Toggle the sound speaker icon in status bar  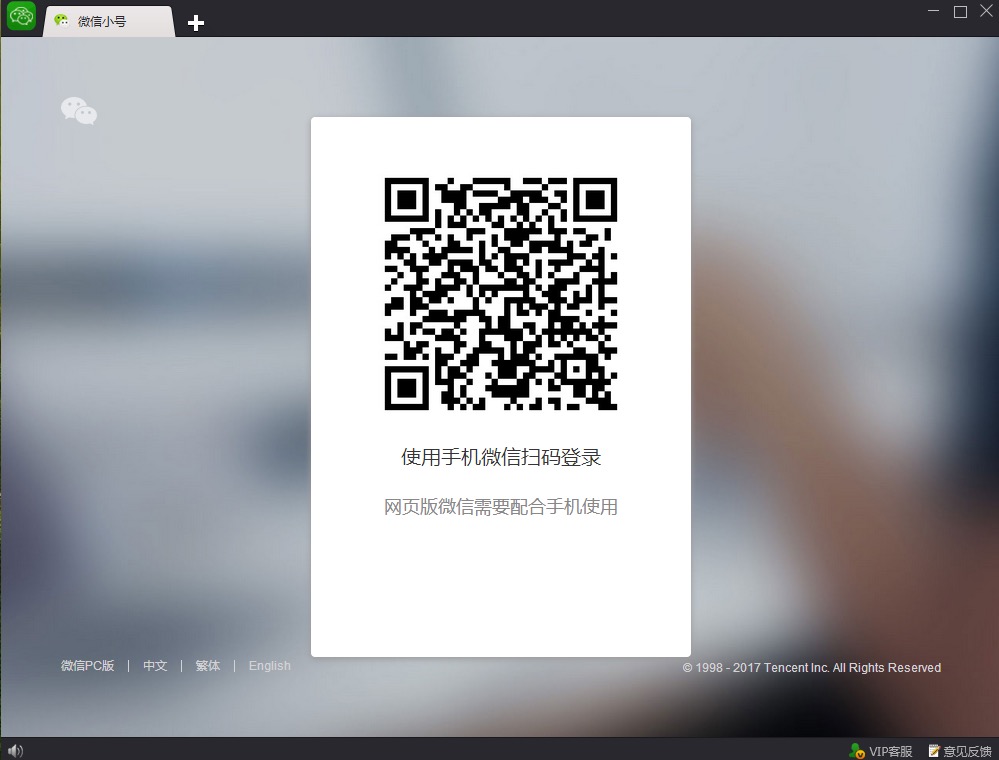click(x=15, y=751)
